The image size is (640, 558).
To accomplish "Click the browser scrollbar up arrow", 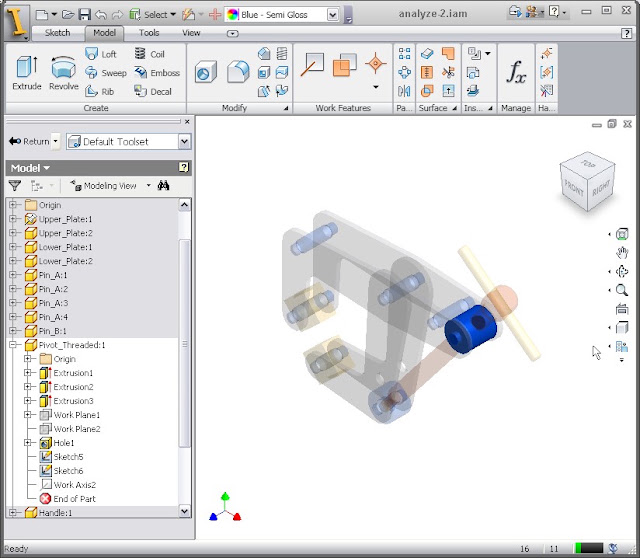I will [x=184, y=205].
